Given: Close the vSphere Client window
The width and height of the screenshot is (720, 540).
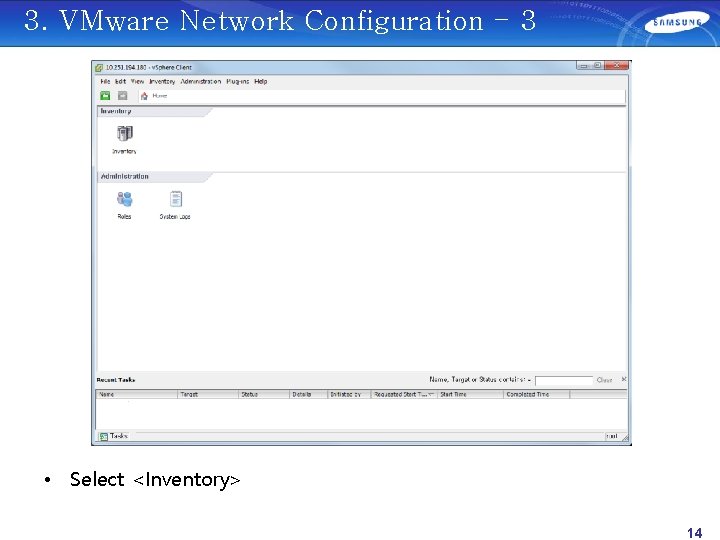Looking at the screenshot, I should 617,66.
